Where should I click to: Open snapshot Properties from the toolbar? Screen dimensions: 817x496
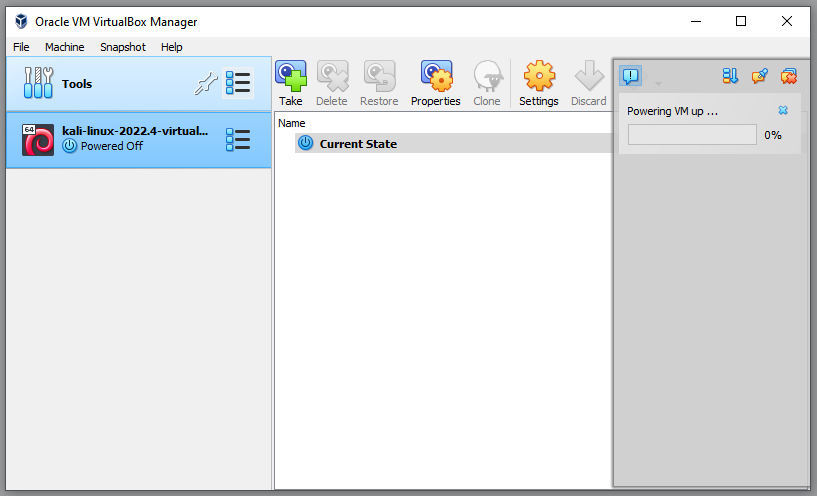point(436,77)
